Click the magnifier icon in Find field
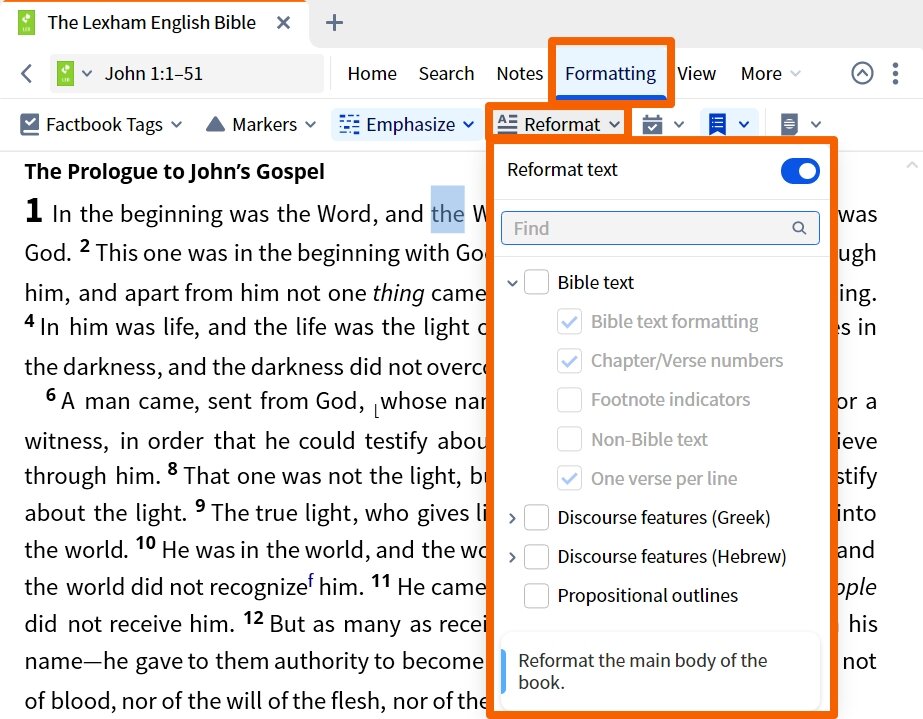 coord(799,228)
